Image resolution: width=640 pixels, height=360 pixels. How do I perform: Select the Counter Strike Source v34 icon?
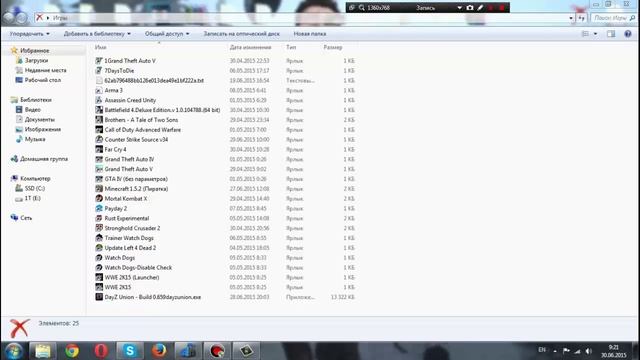(99, 140)
